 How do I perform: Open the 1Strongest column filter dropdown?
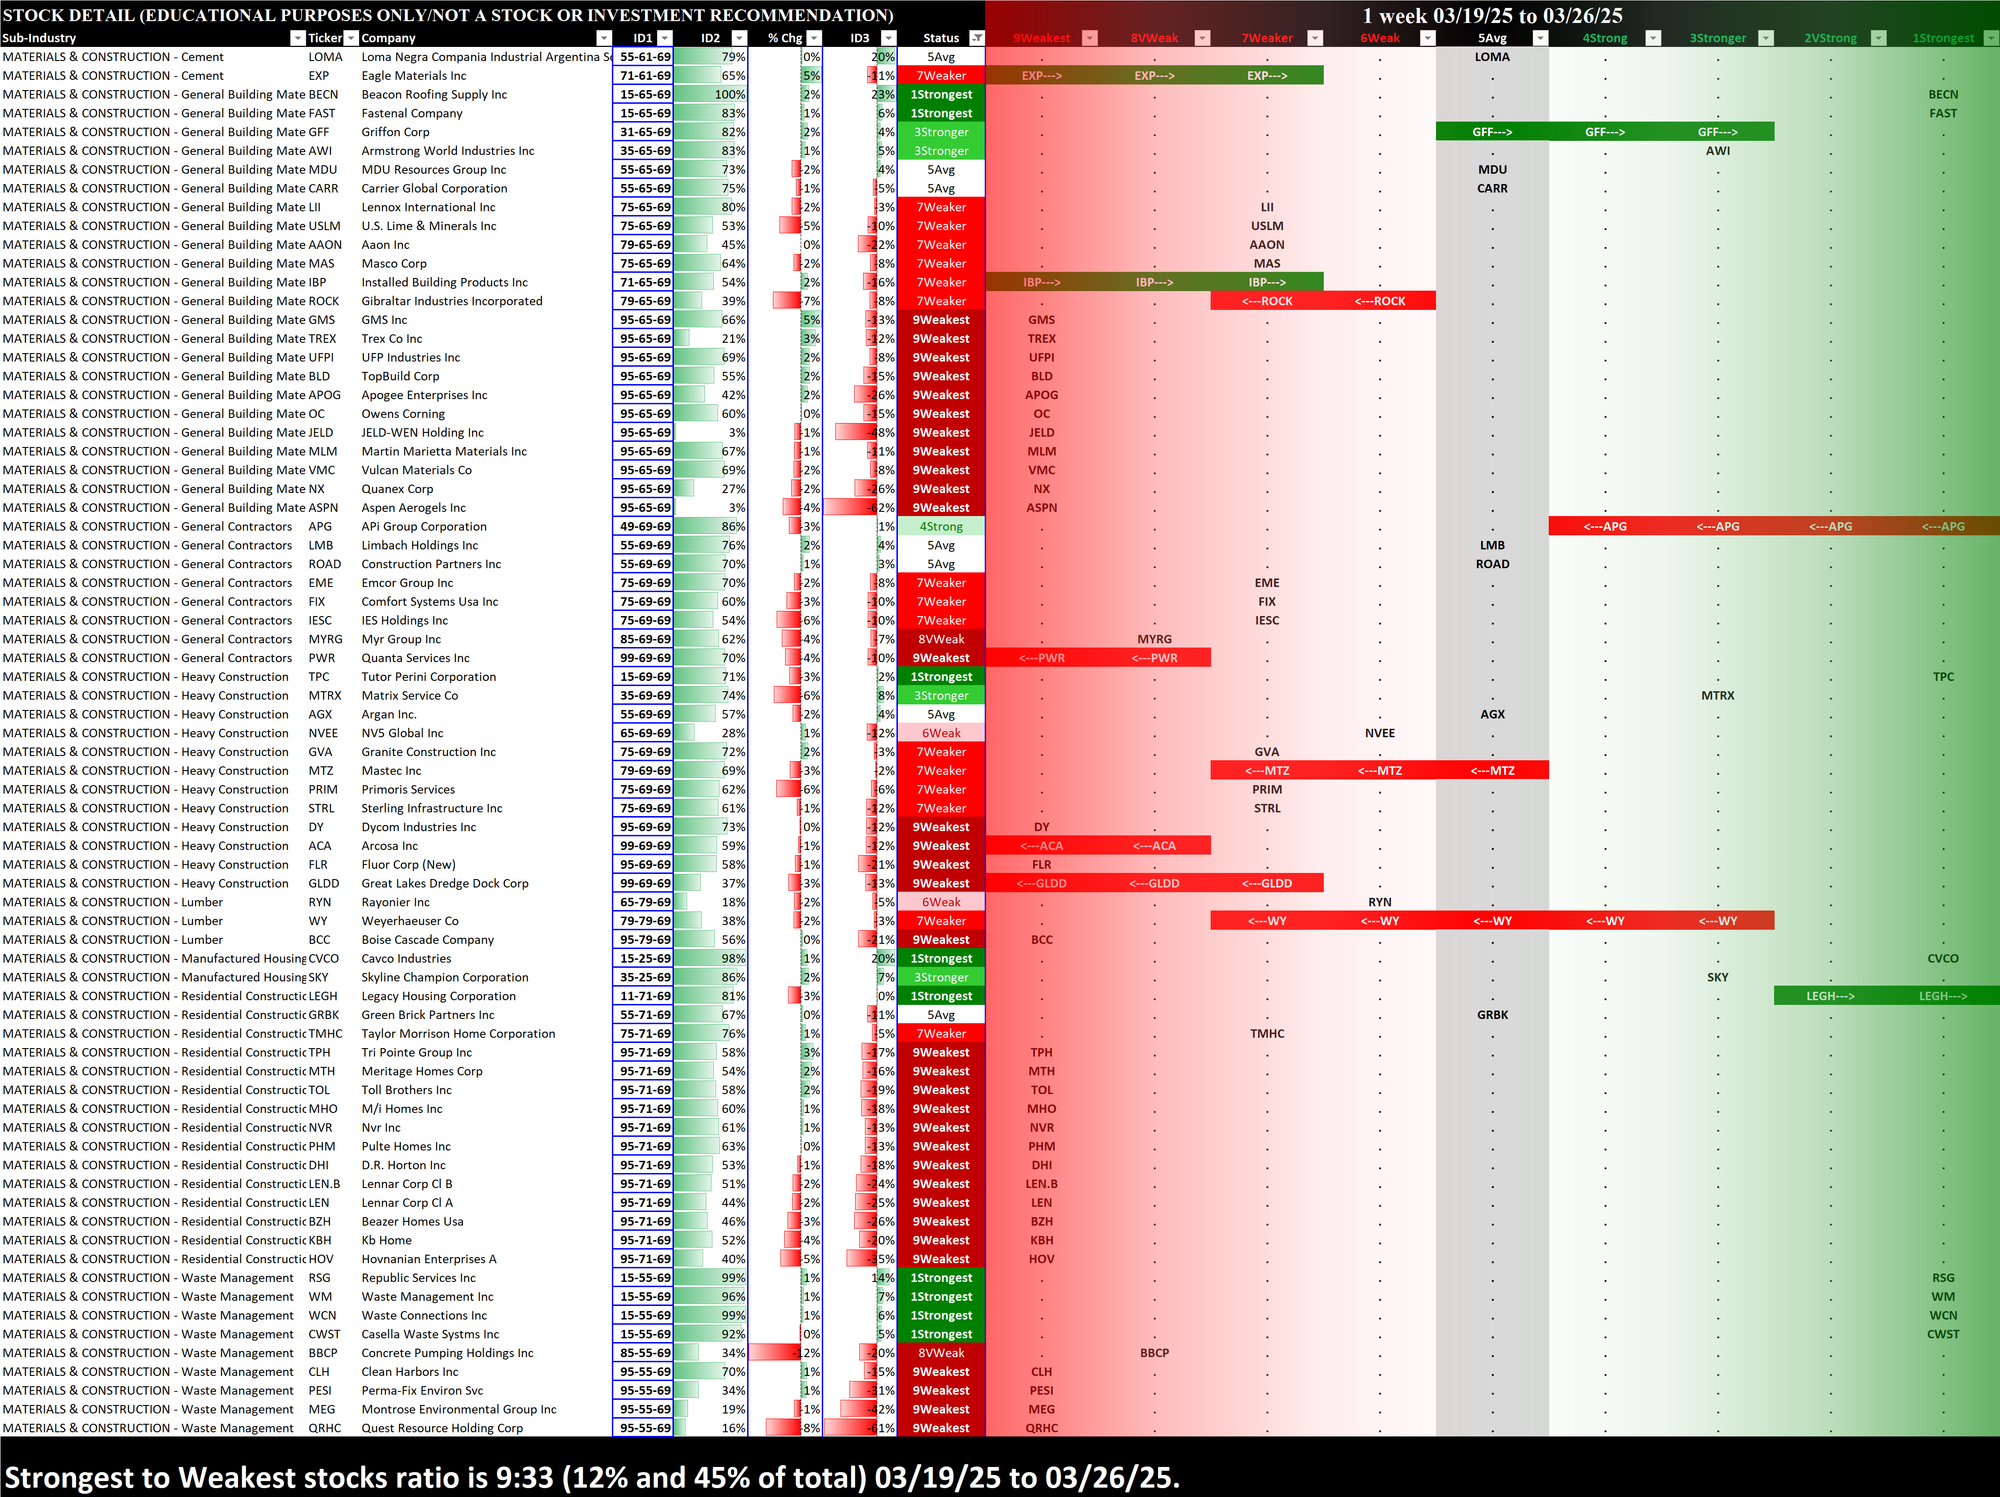(x=1990, y=38)
